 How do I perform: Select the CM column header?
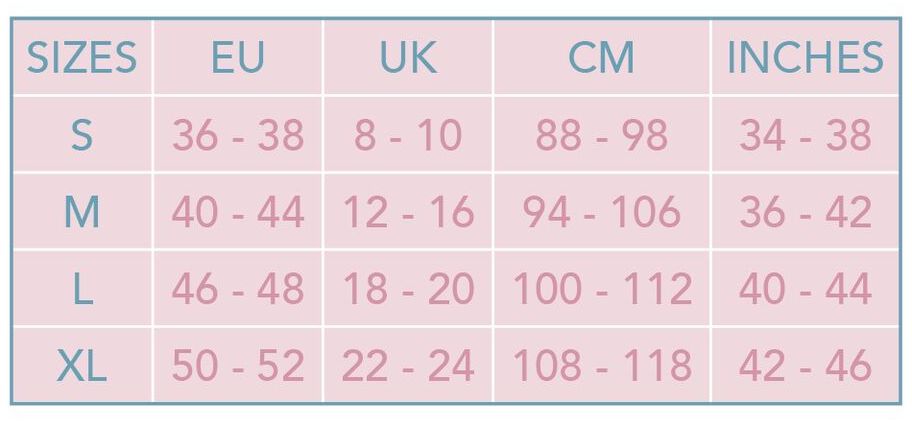pyautogui.click(x=601, y=58)
